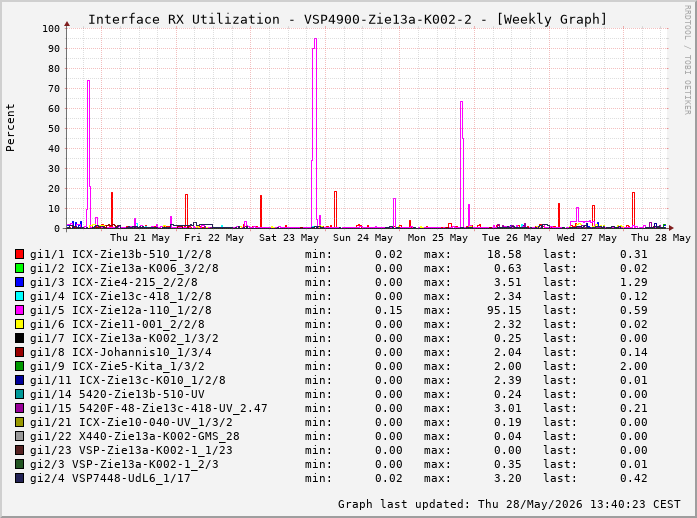Click the green gi1/2 legend color swatch
The image size is (697, 518).
pyautogui.click(x=19, y=268)
